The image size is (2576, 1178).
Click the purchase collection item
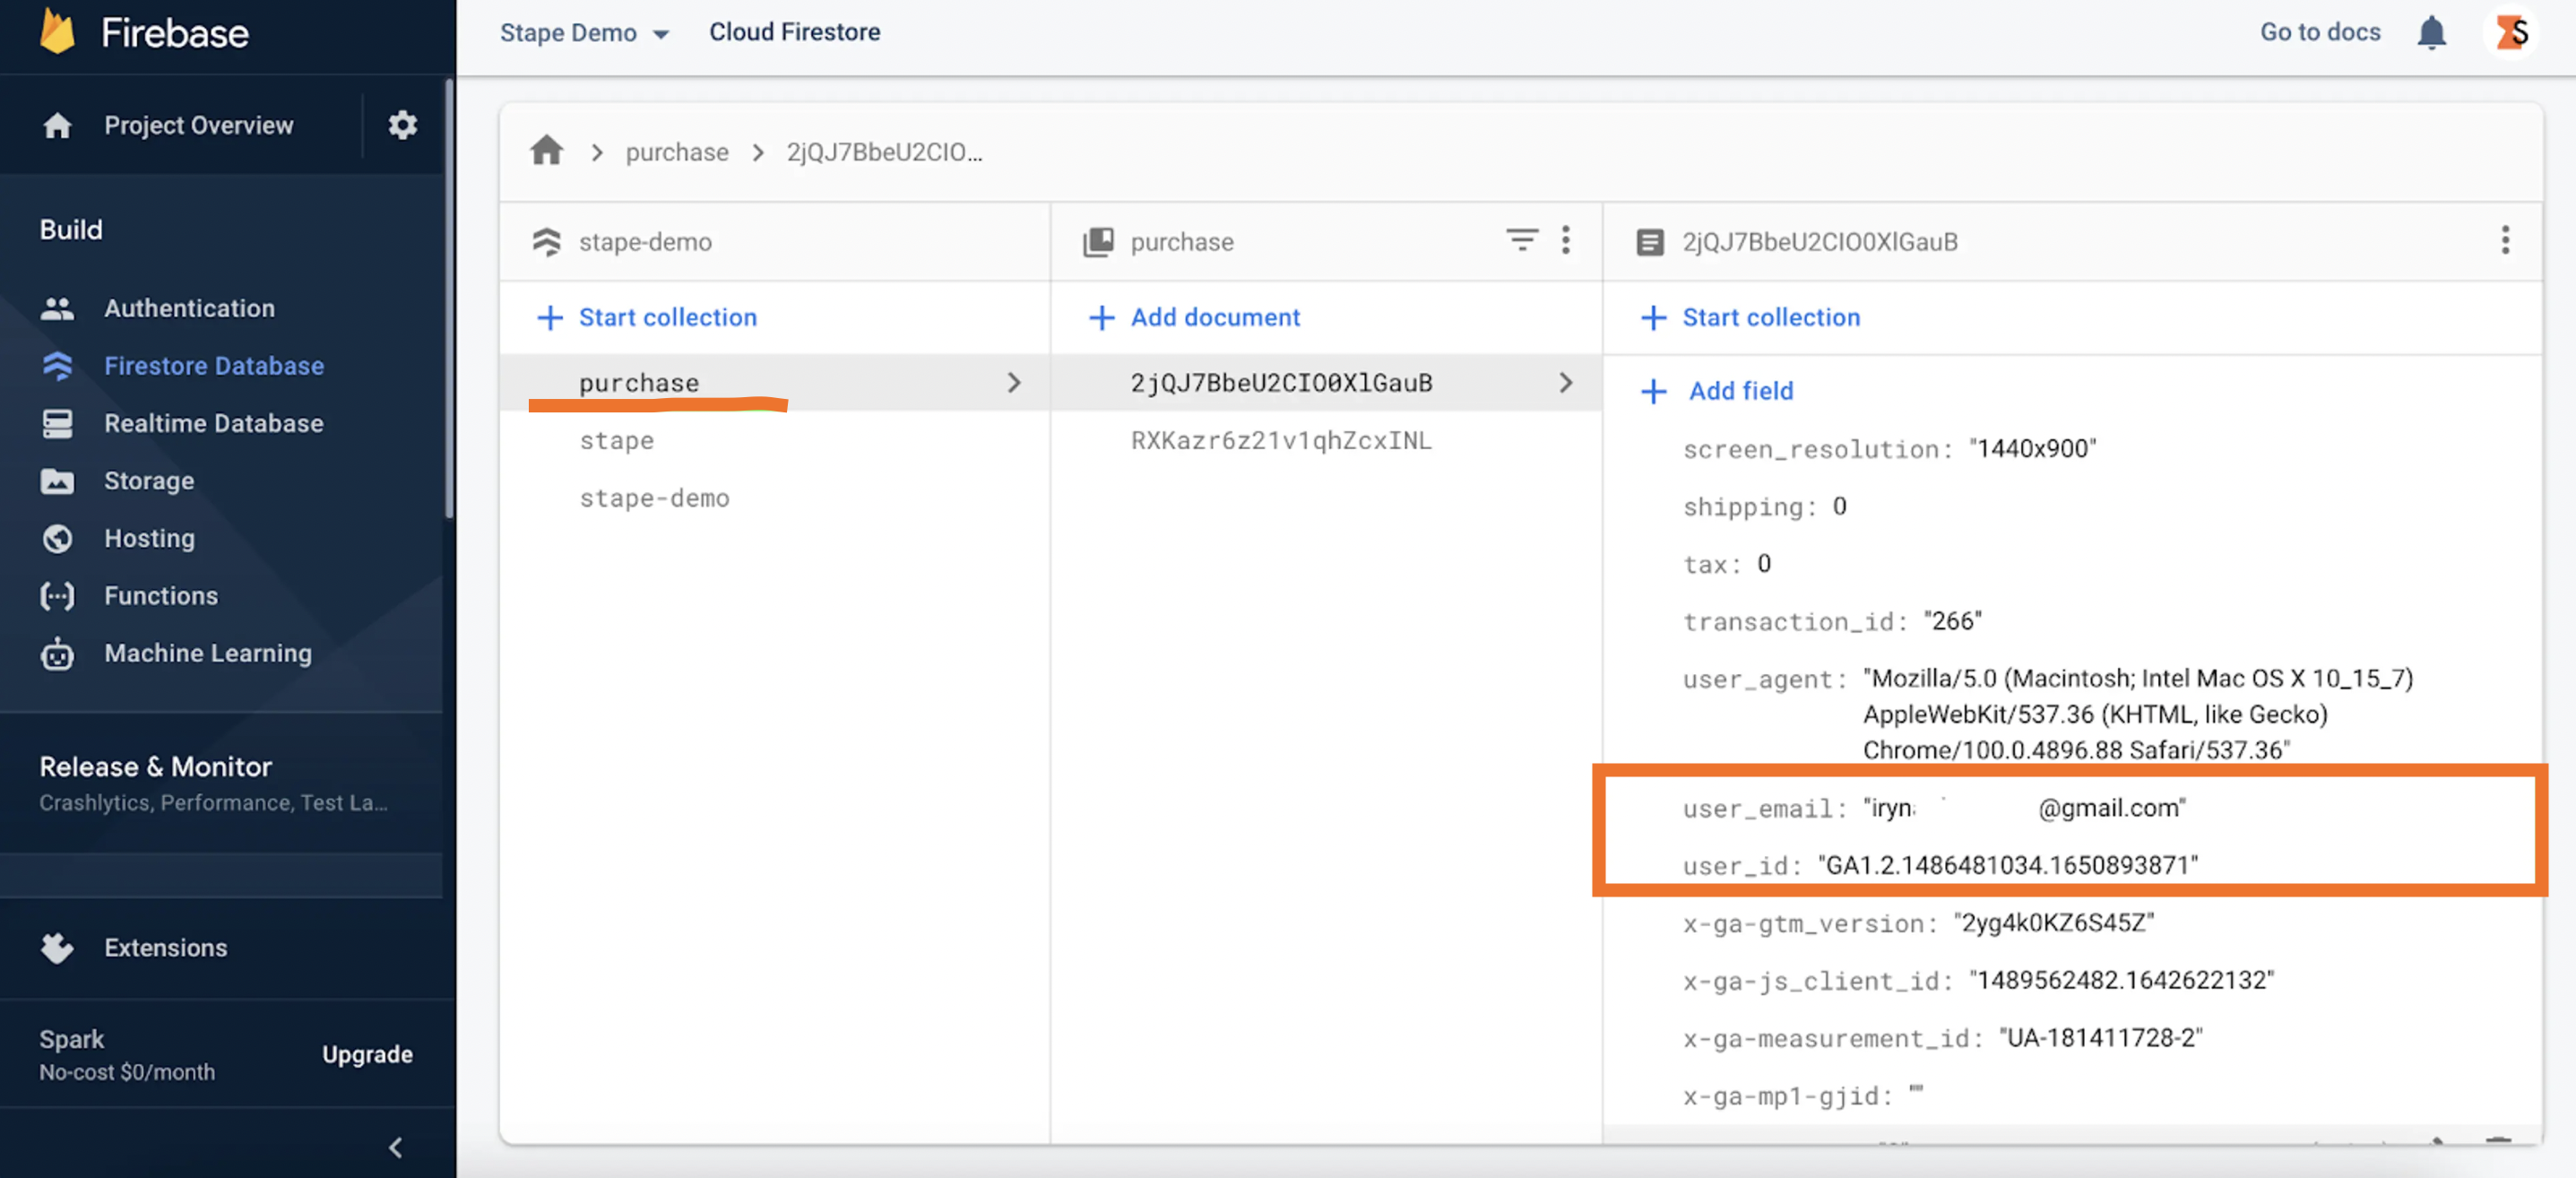tap(639, 379)
